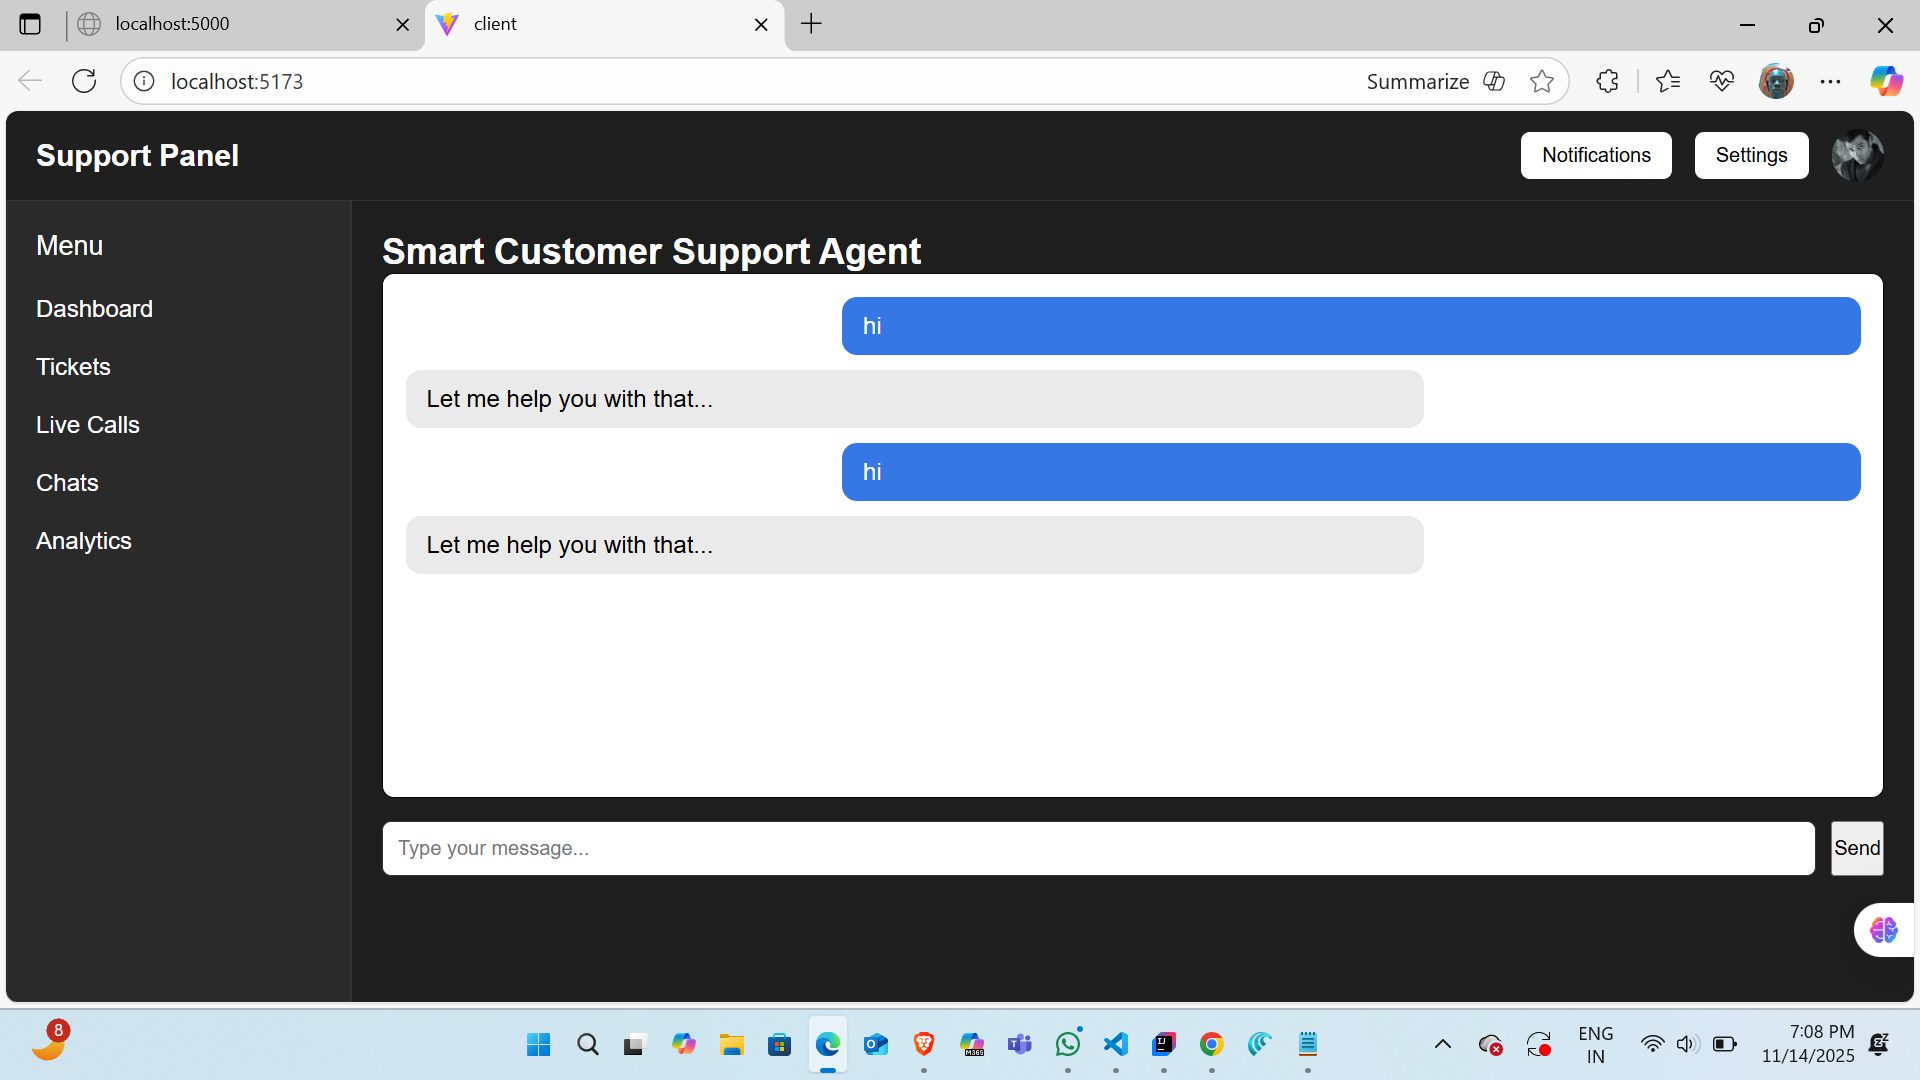Reload the page using the refresh icon

click(84, 81)
